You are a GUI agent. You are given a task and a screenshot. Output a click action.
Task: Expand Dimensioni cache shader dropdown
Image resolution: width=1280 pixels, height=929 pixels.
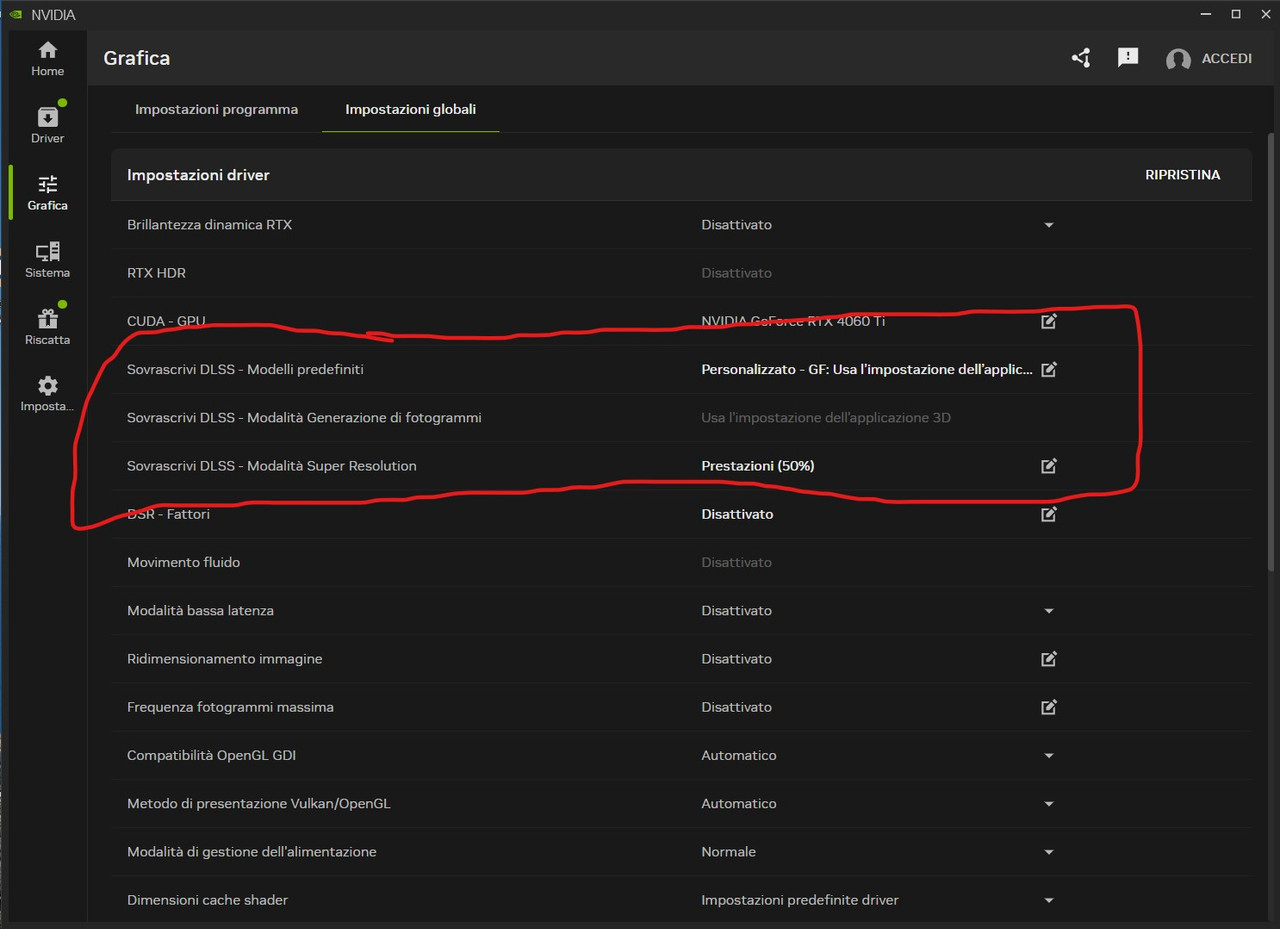1048,900
